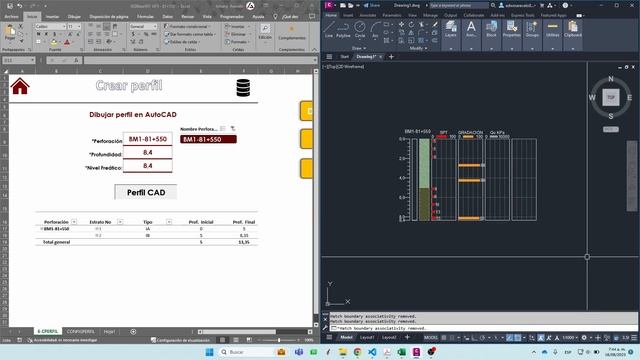640x360 pixels.
Task: Collapse the Excel ribbon with the chevron
Action: point(314,49)
